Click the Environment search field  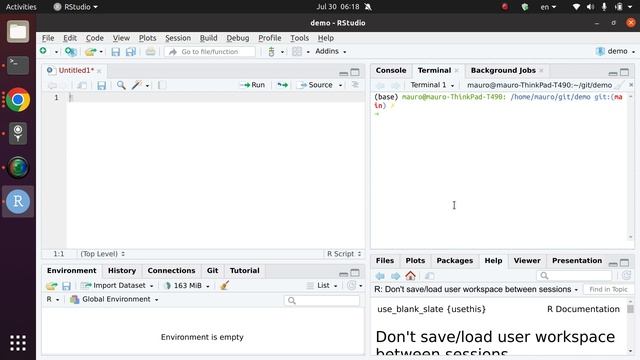[322, 300]
